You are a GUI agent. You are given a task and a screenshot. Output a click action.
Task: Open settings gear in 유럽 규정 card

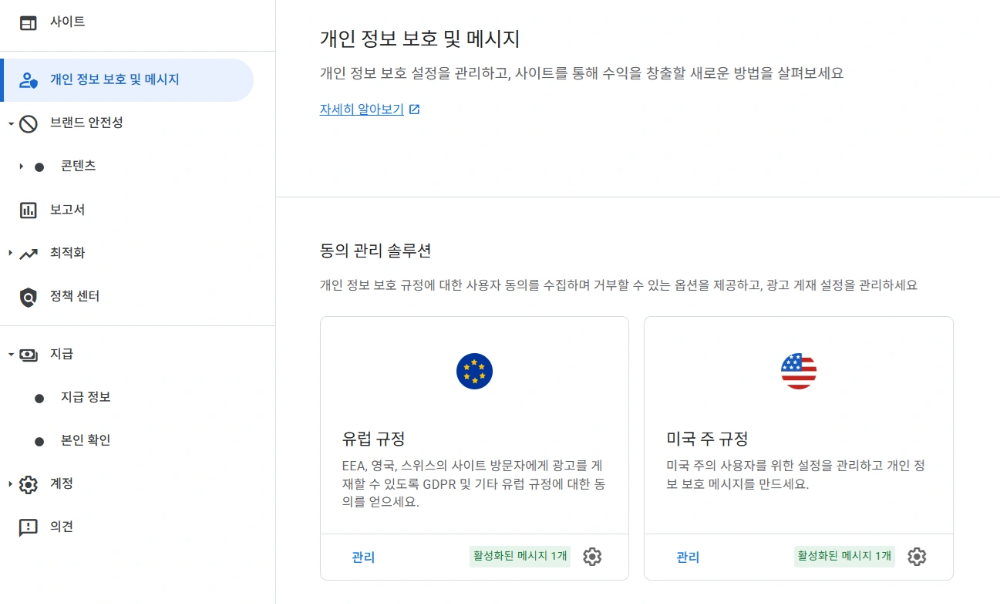(592, 557)
